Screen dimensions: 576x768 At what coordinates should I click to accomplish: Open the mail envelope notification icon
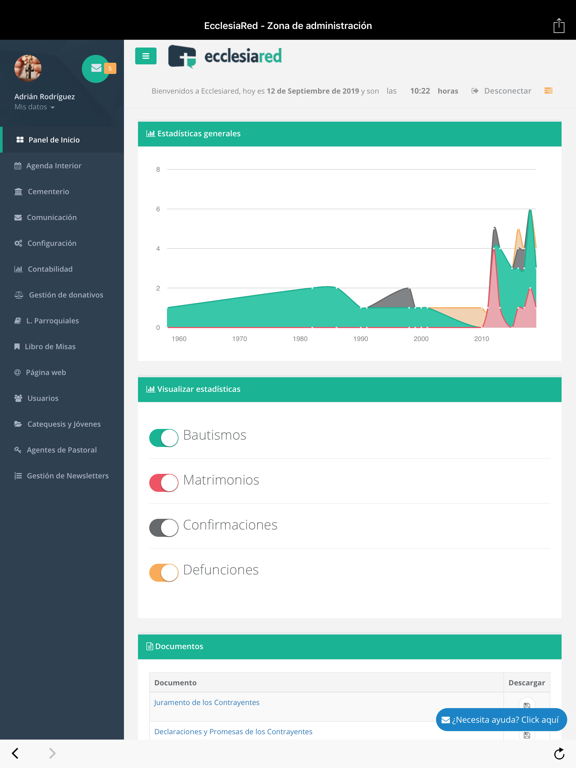pyautogui.click(x=96, y=69)
